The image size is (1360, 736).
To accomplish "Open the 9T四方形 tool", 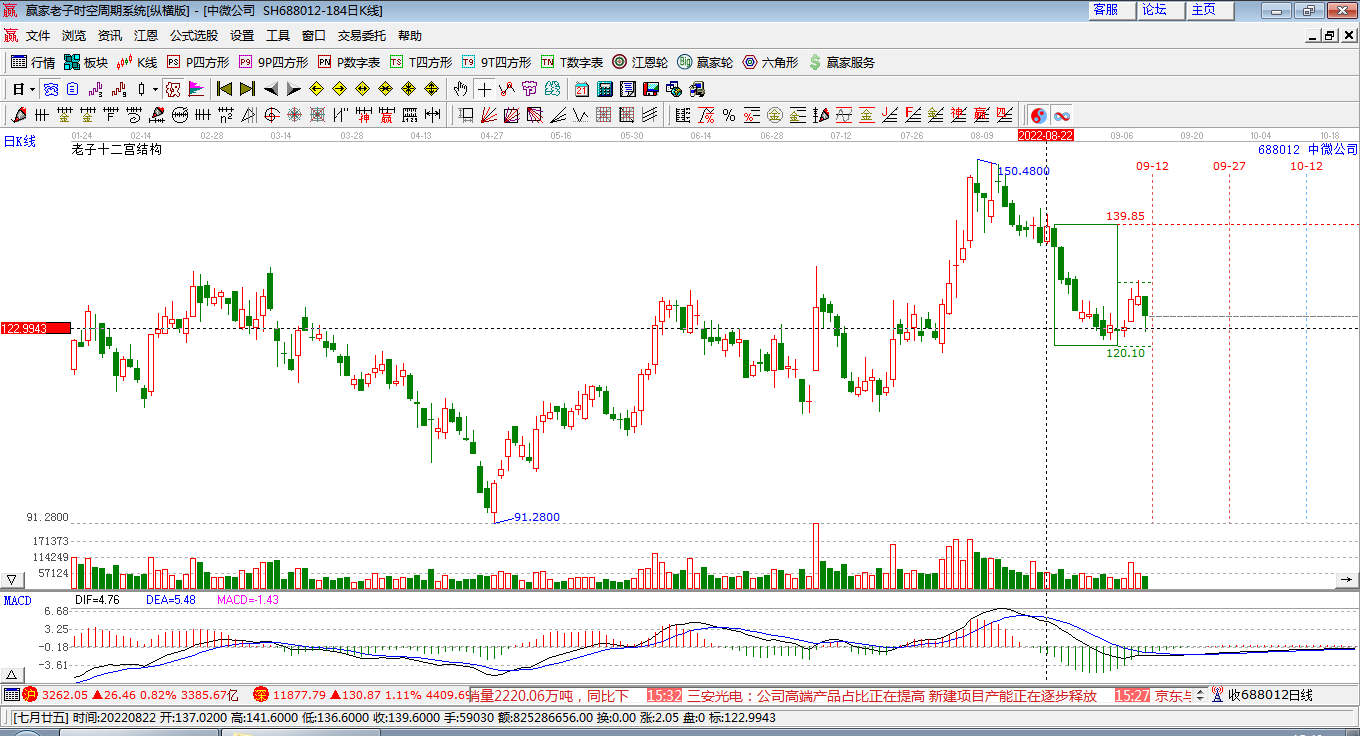I will tap(496, 62).
